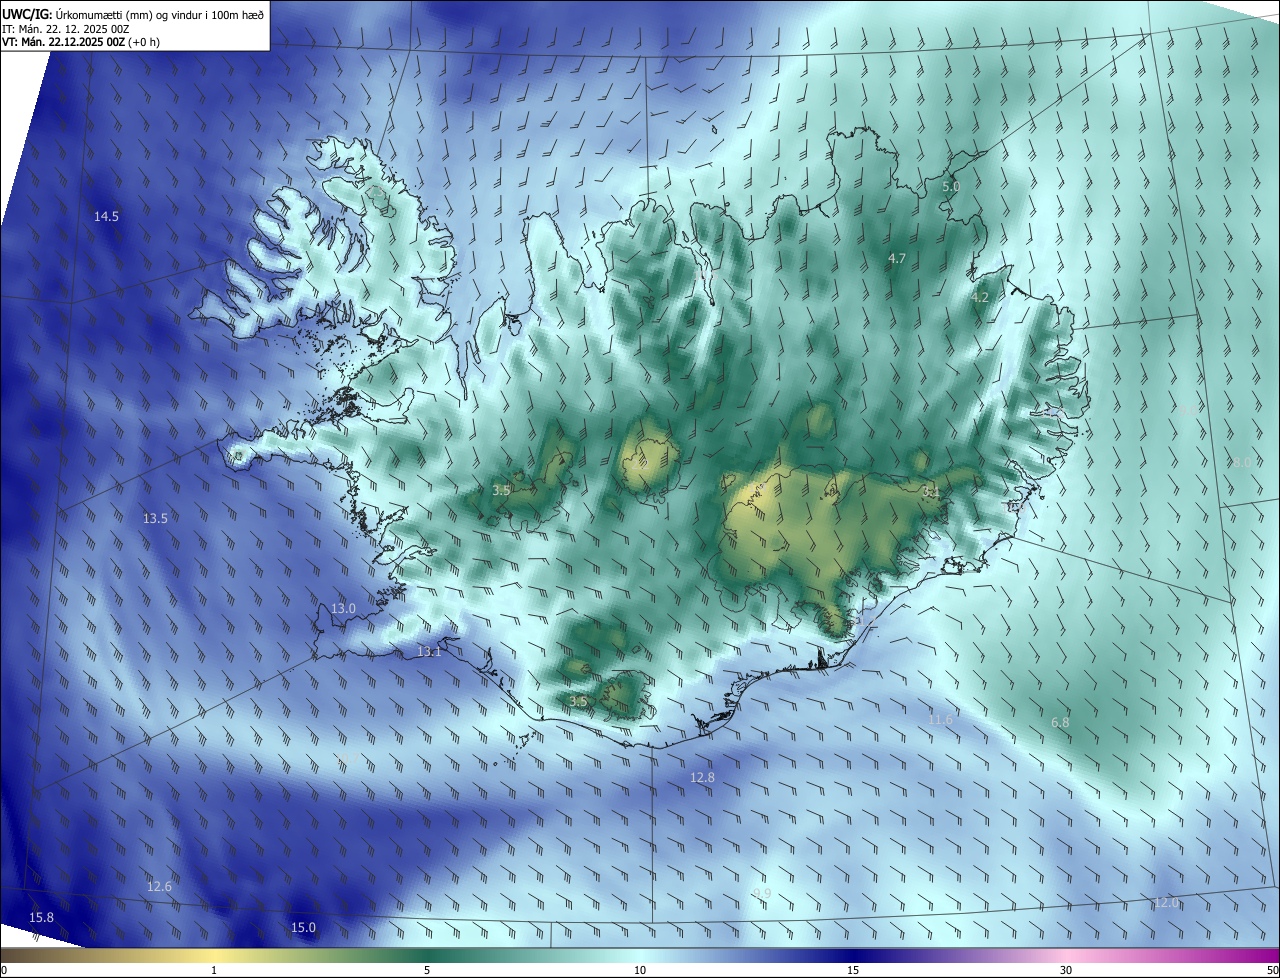1280x978 pixels.
Task: Select the 15.0 map value label
Action: 303,928
